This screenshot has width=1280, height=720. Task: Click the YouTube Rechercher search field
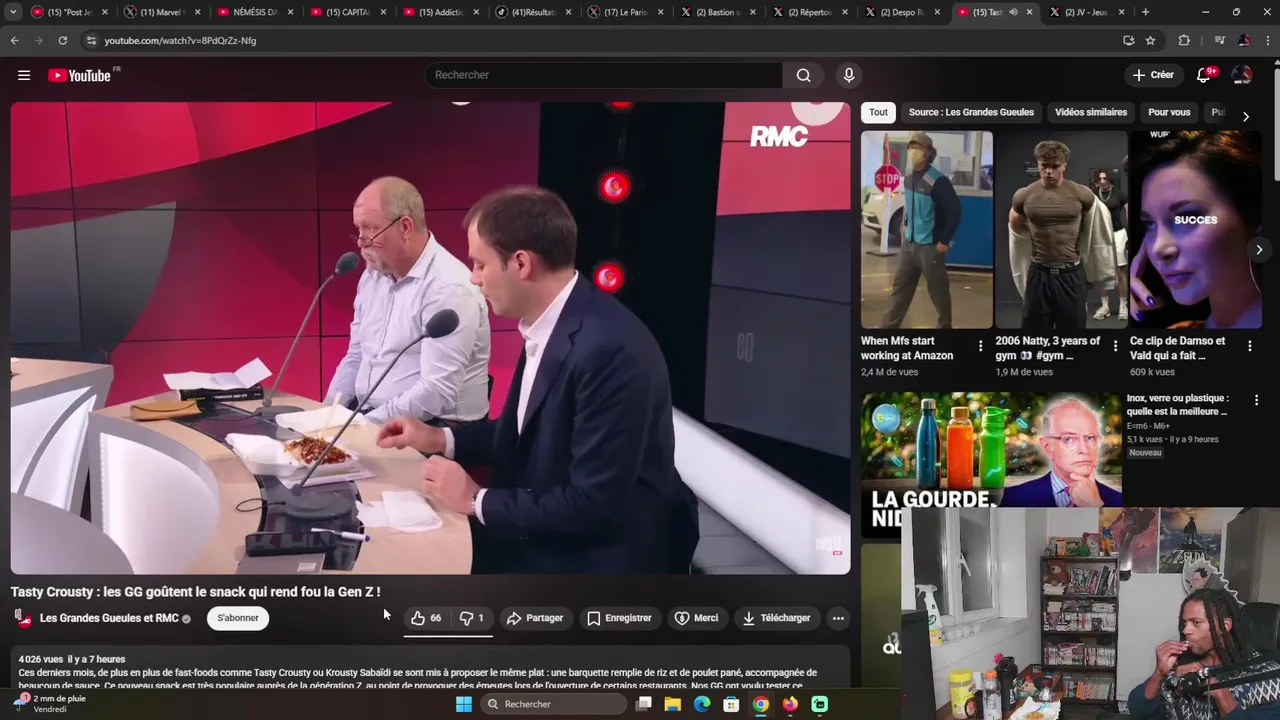pyautogui.click(x=605, y=75)
